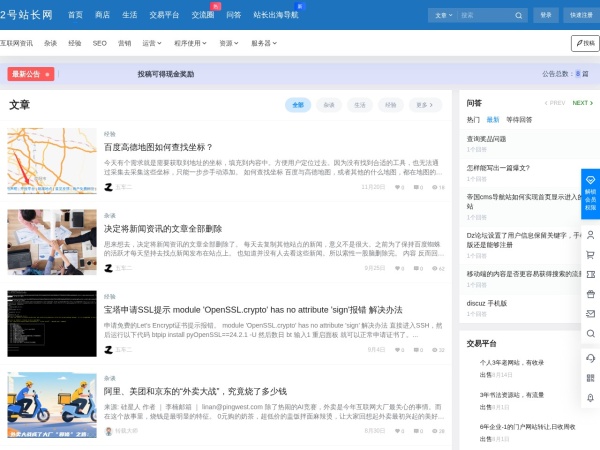Switch Q&A panel to 热门 tab
The width and height of the screenshot is (600, 450).
tap(473, 120)
